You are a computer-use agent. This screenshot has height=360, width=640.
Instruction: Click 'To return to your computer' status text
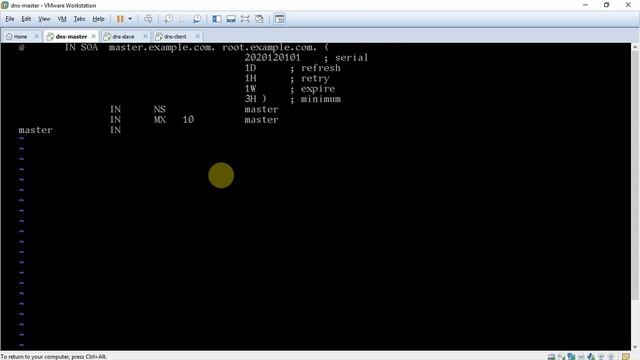coord(53,357)
